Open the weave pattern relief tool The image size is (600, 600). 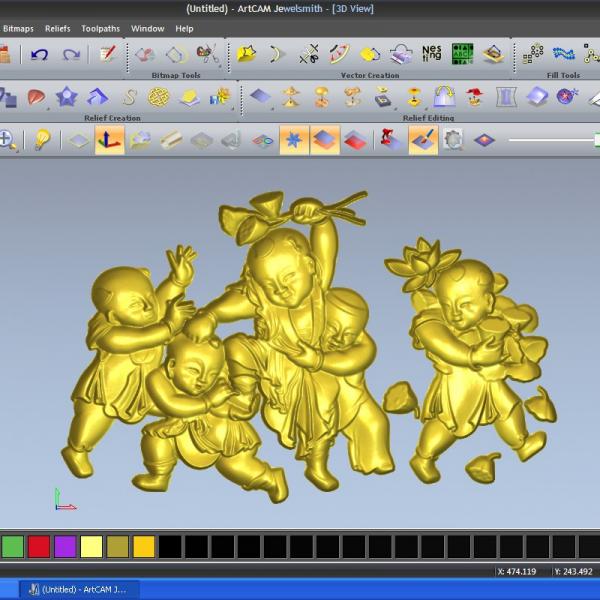[x=159, y=97]
